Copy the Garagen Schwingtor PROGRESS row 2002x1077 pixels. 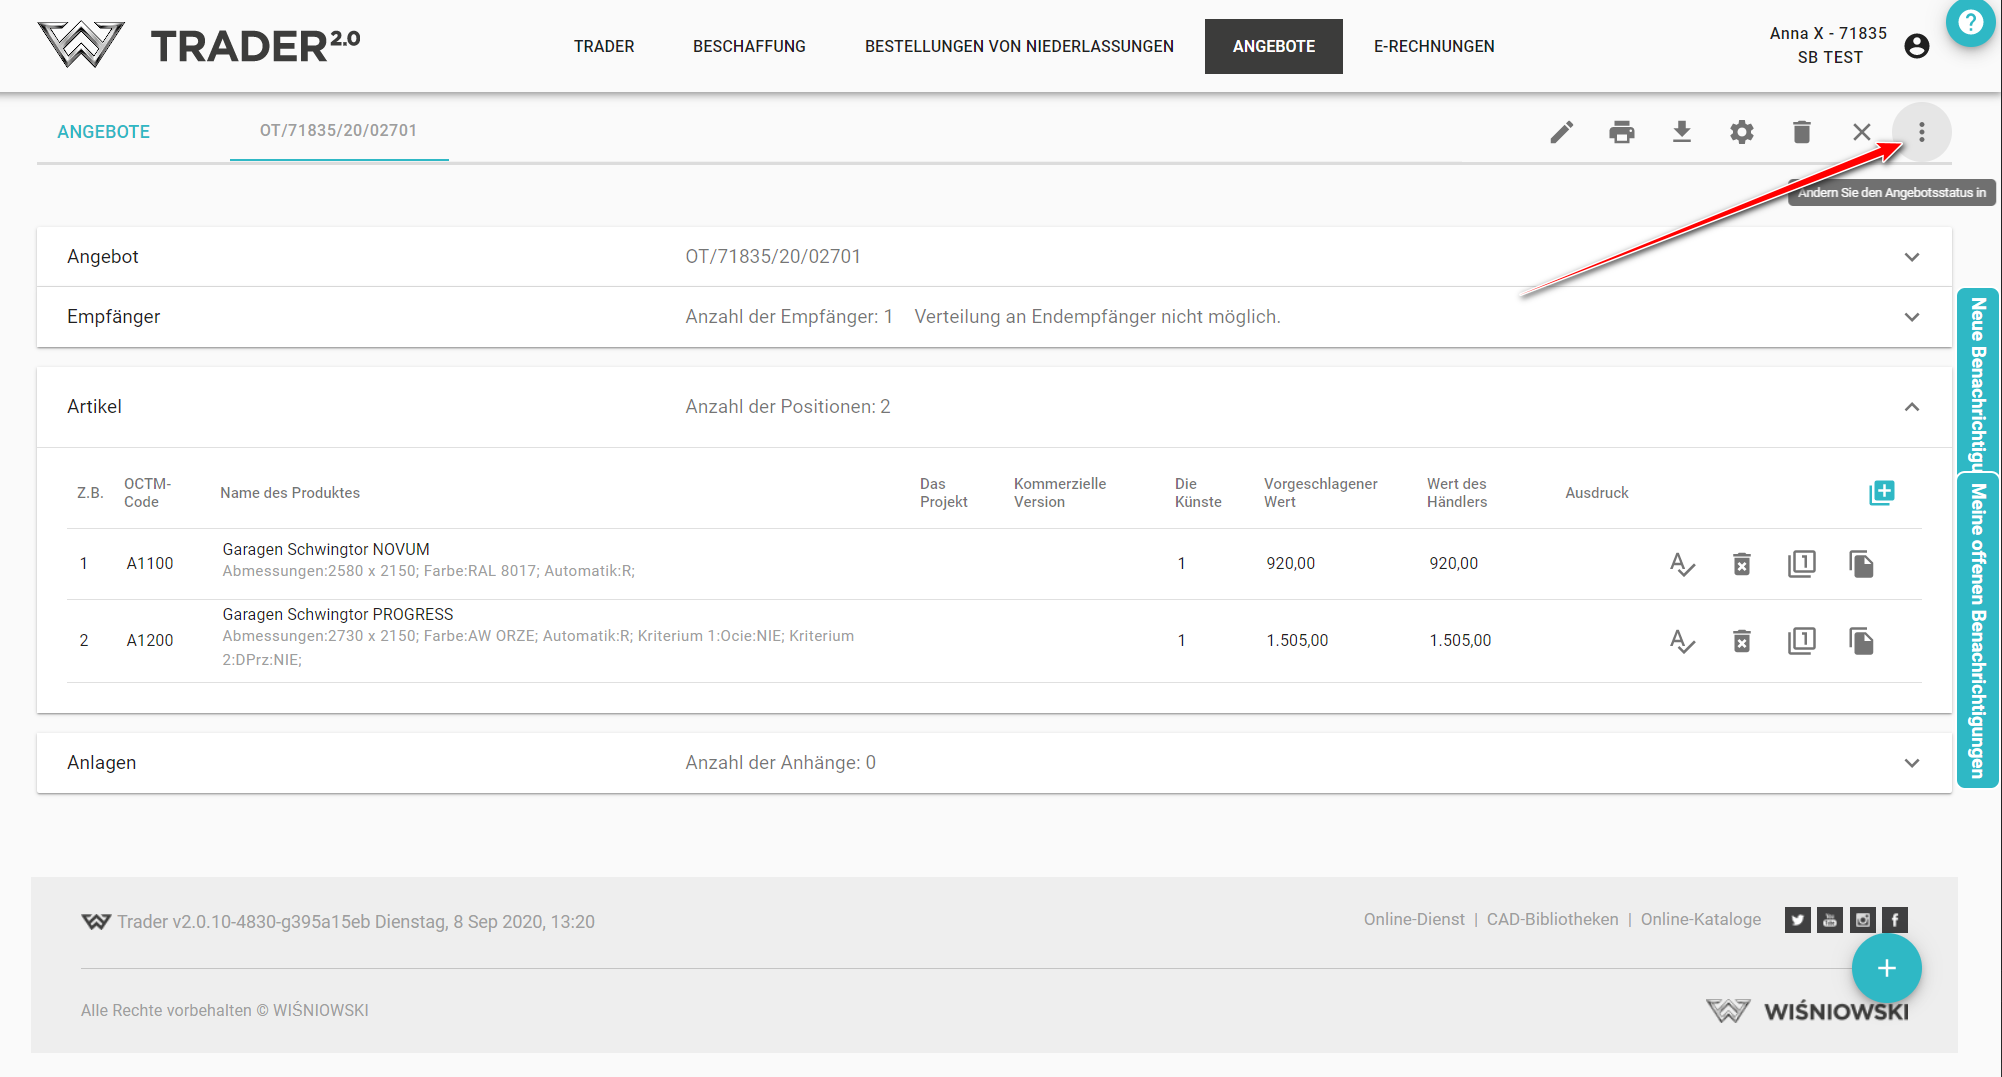(x=1861, y=641)
